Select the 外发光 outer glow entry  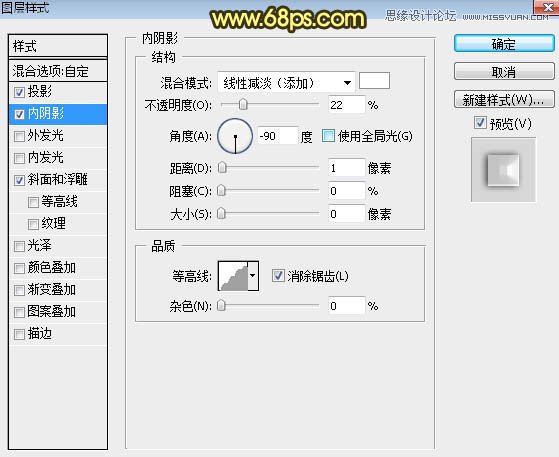tap(58, 136)
